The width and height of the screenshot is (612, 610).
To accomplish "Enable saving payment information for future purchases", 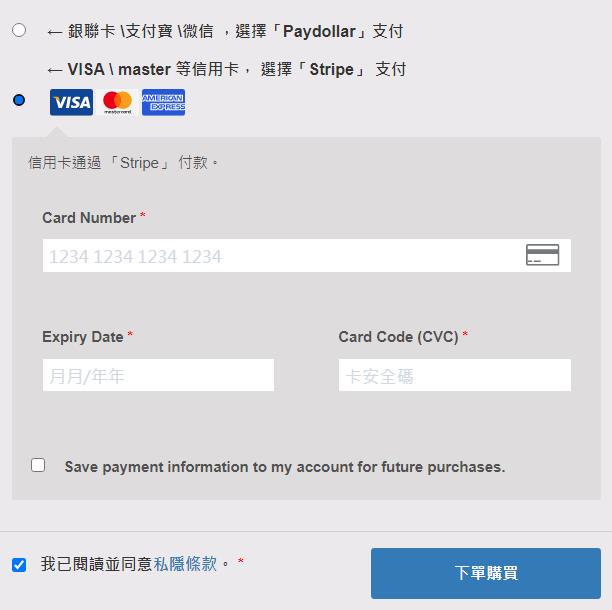I will click(x=38, y=465).
